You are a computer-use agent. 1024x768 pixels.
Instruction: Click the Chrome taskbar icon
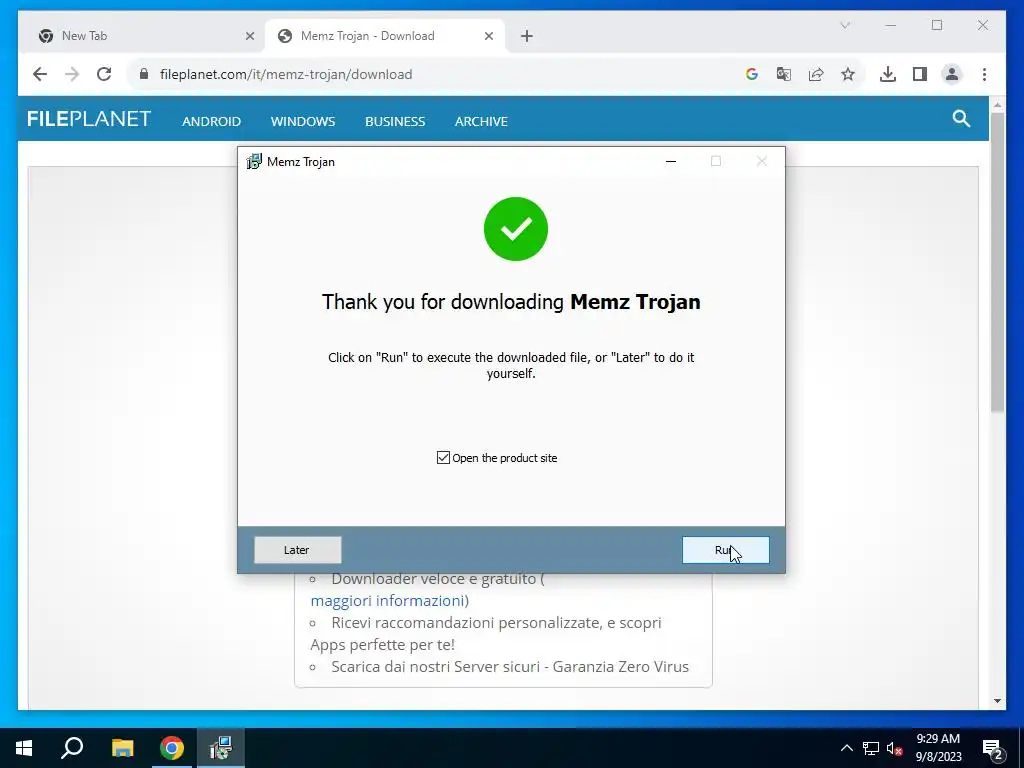(x=172, y=748)
